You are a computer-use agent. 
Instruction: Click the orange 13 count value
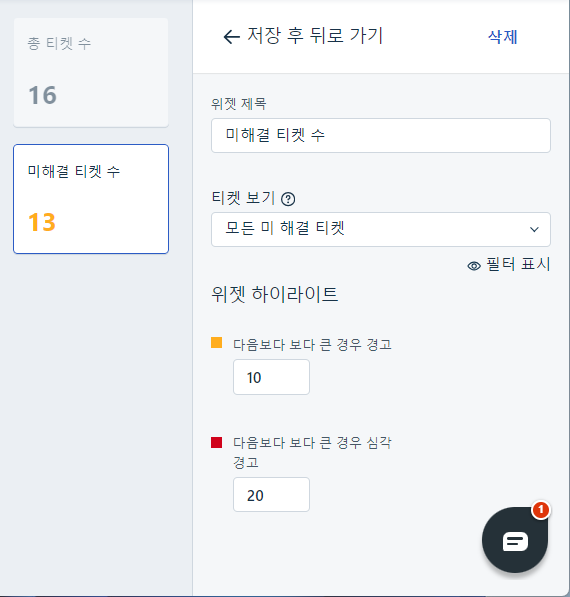pos(42,222)
